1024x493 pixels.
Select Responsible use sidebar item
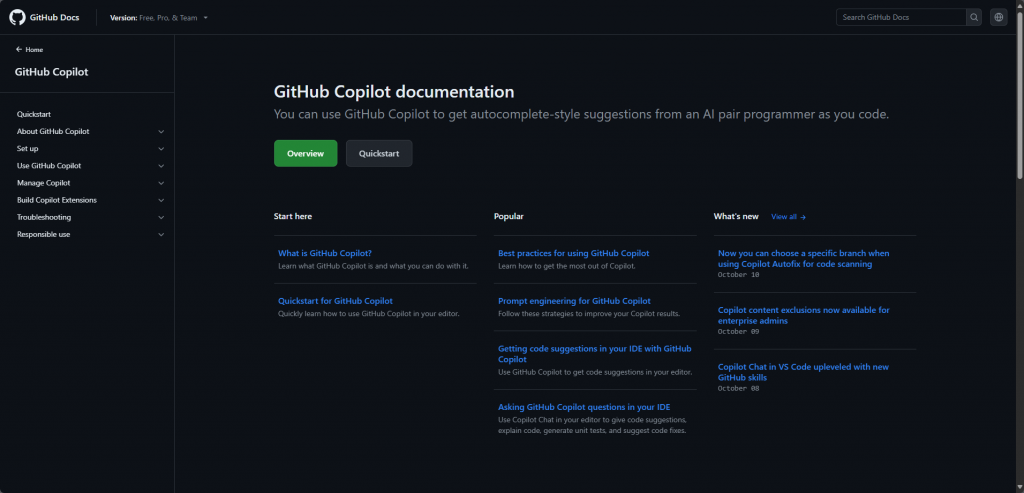tap(44, 234)
